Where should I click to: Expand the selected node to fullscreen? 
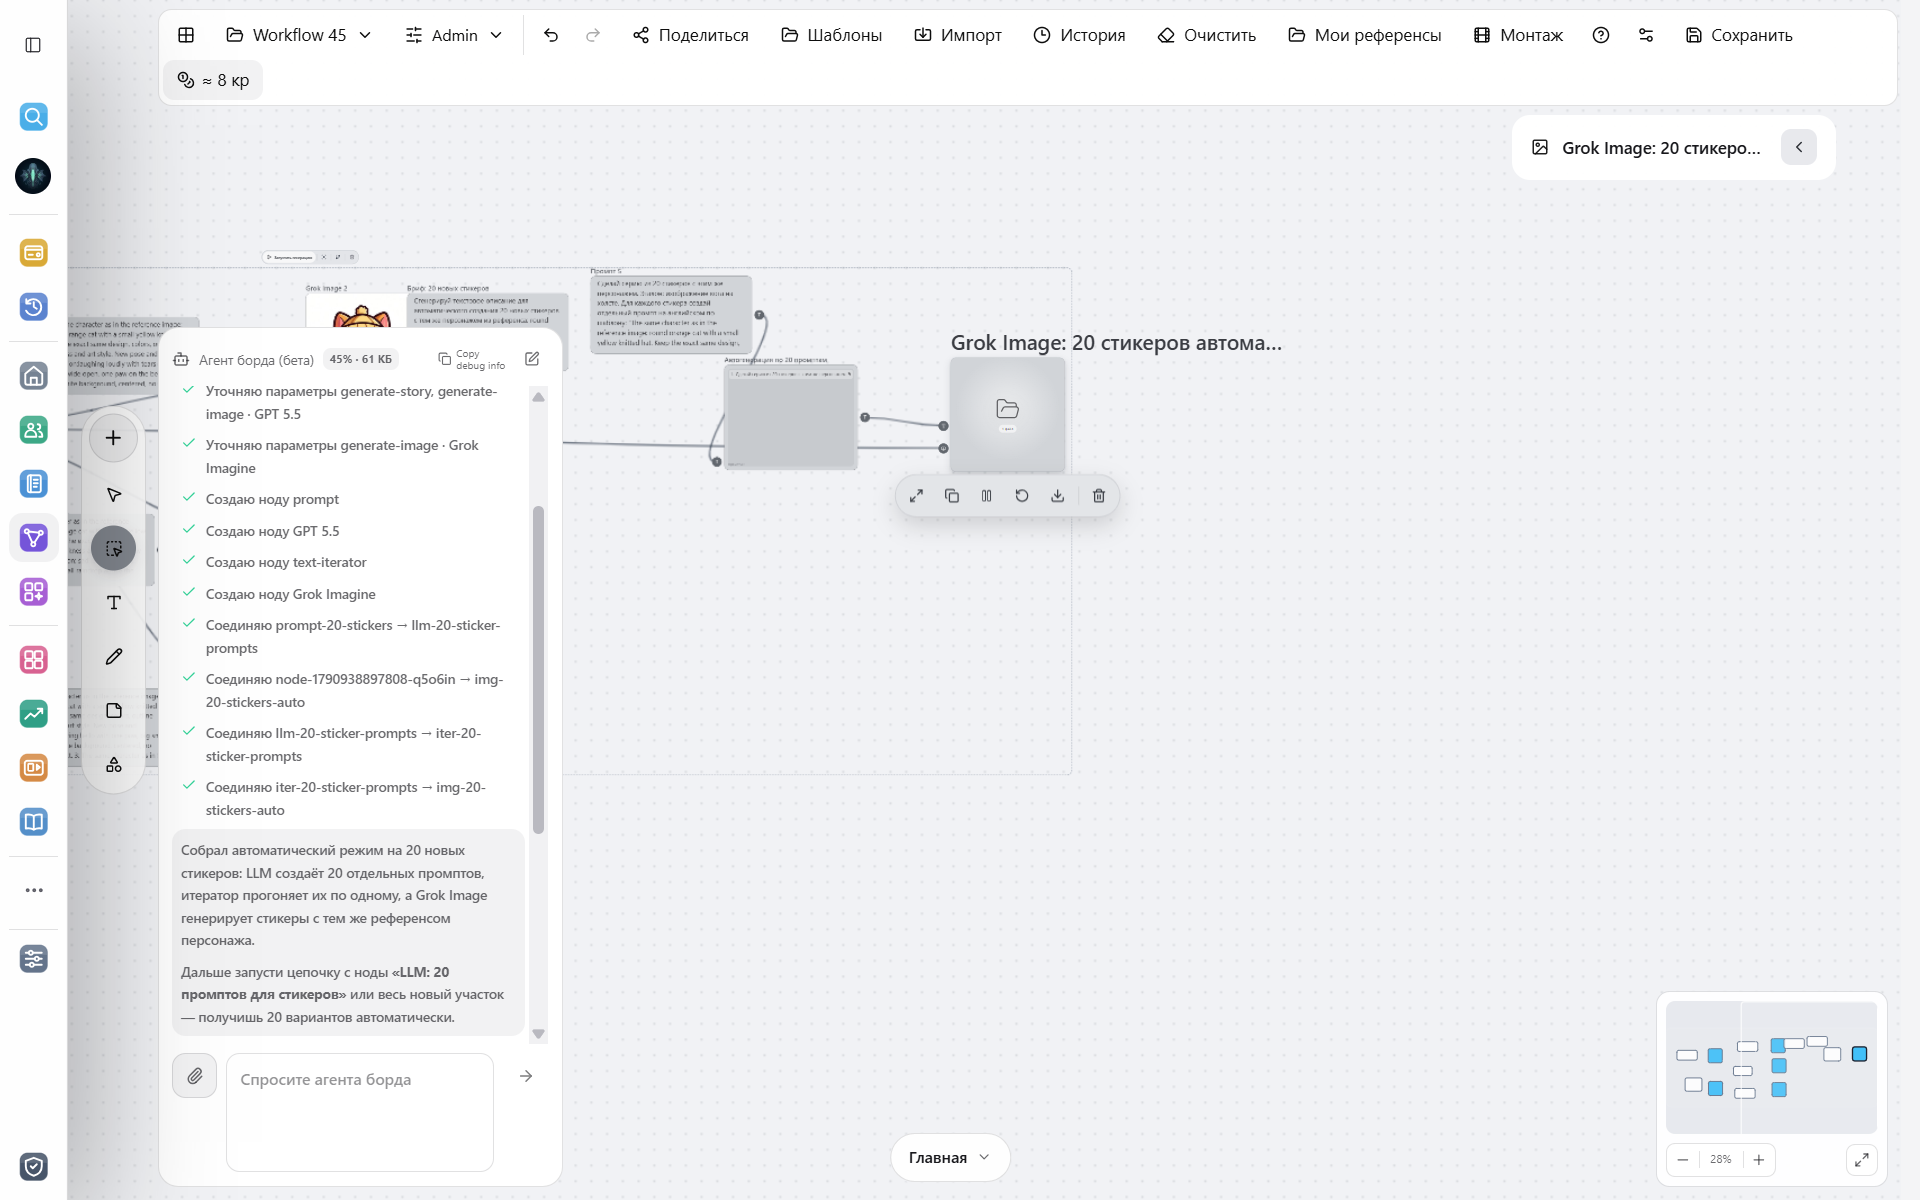click(916, 496)
